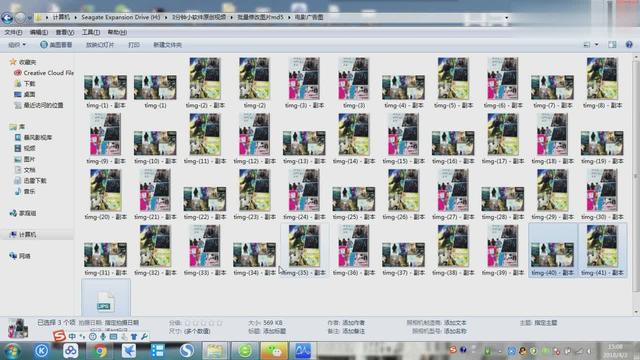Open Chrome from the taskbar
Viewport: 640px width, 360px height.
[100, 351]
